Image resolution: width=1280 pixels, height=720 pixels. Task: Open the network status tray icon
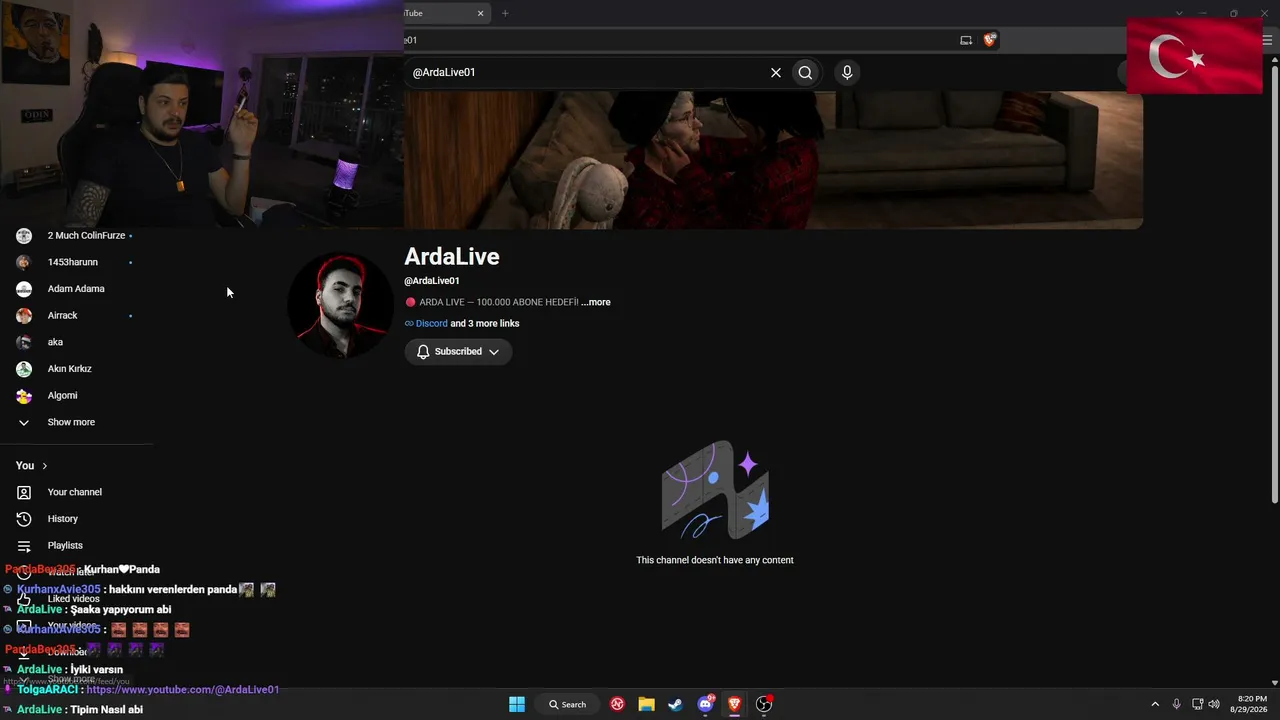[1198, 704]
